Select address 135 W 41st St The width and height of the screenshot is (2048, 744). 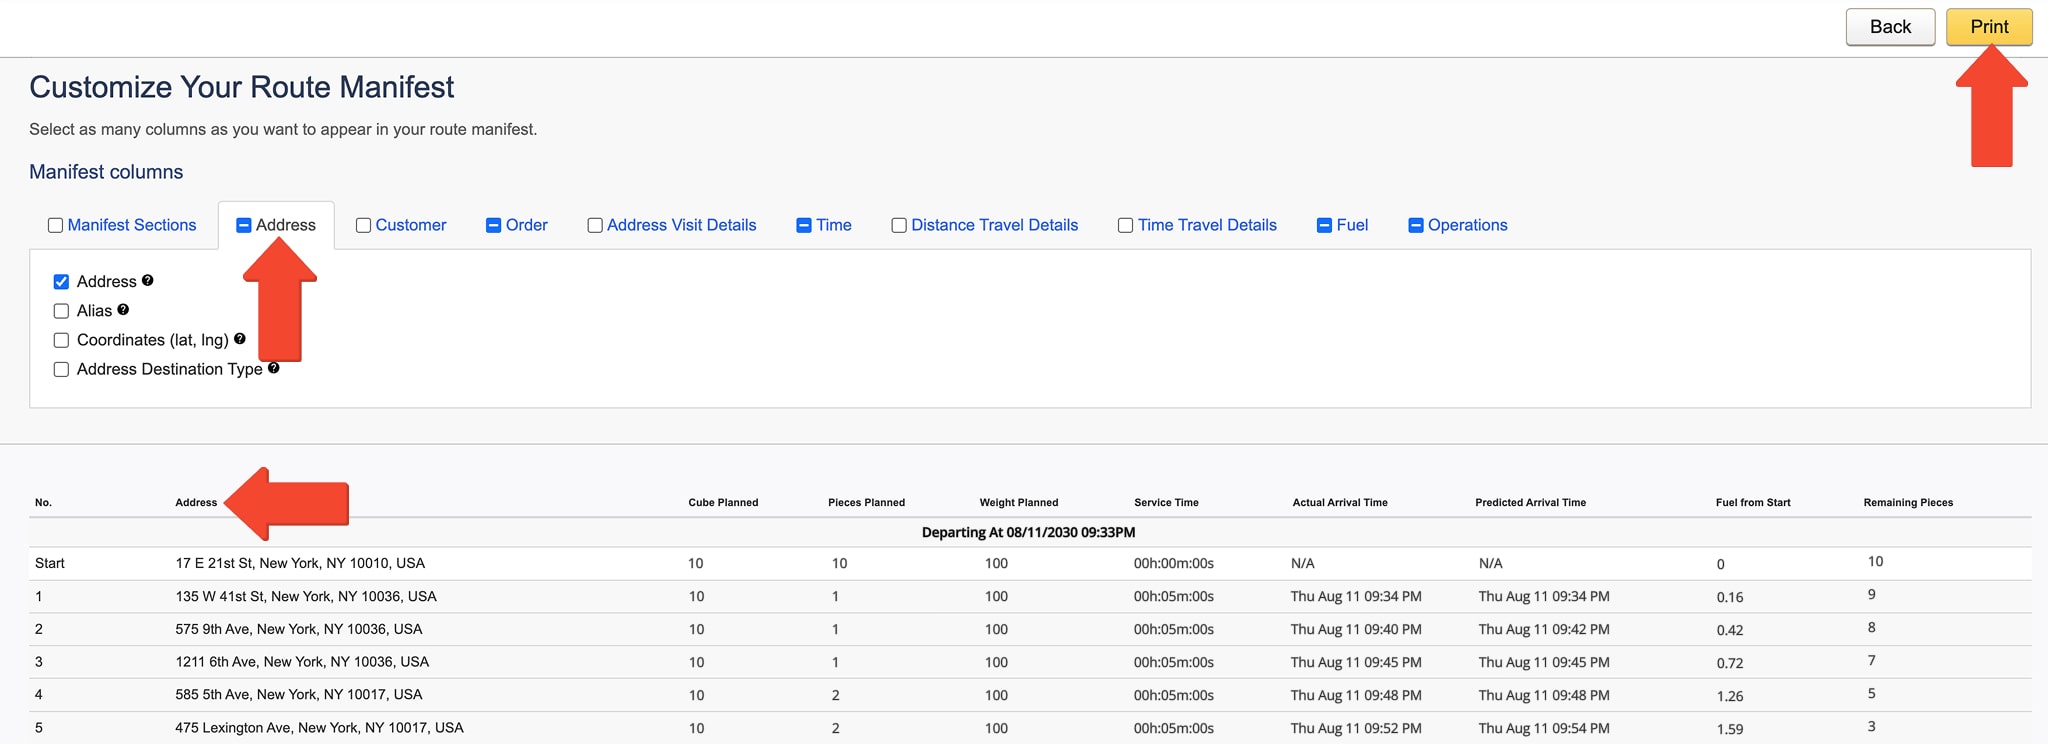pos(306,596)
